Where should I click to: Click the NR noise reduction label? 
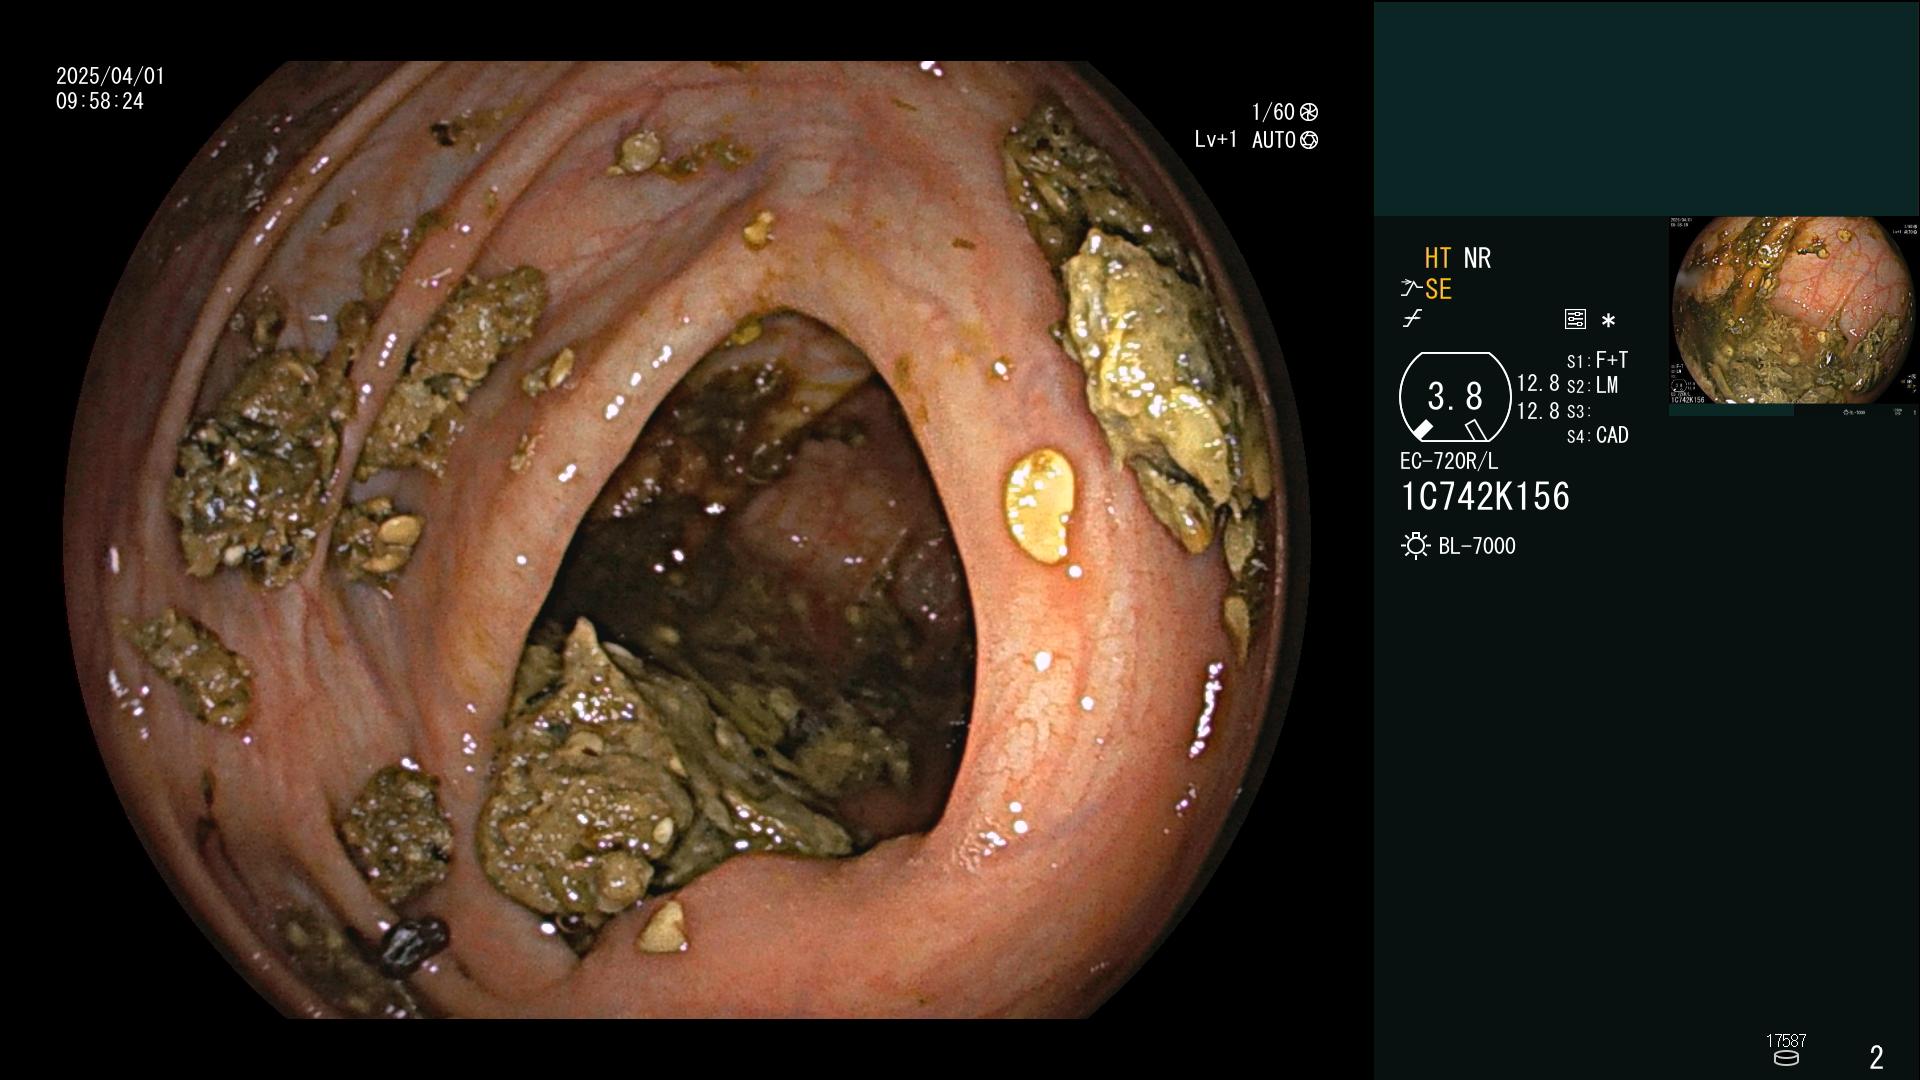tap(1477, 258)
